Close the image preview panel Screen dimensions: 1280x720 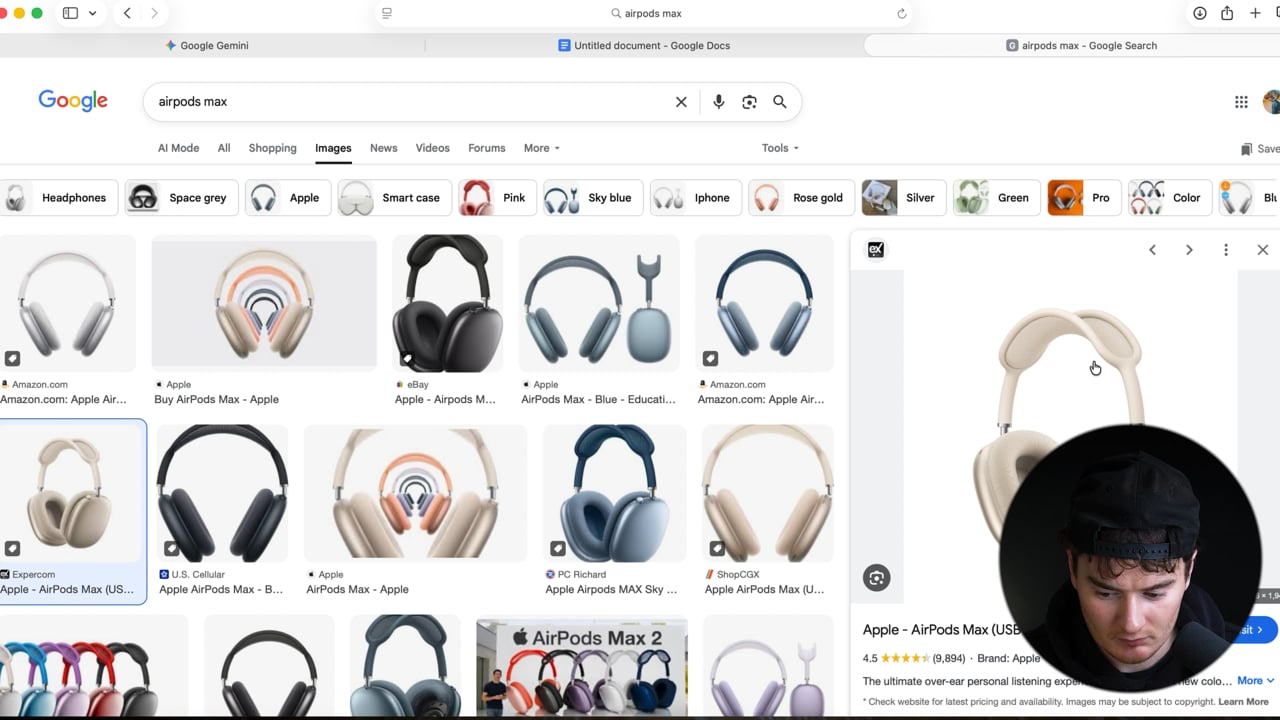tap(1262, 250)
